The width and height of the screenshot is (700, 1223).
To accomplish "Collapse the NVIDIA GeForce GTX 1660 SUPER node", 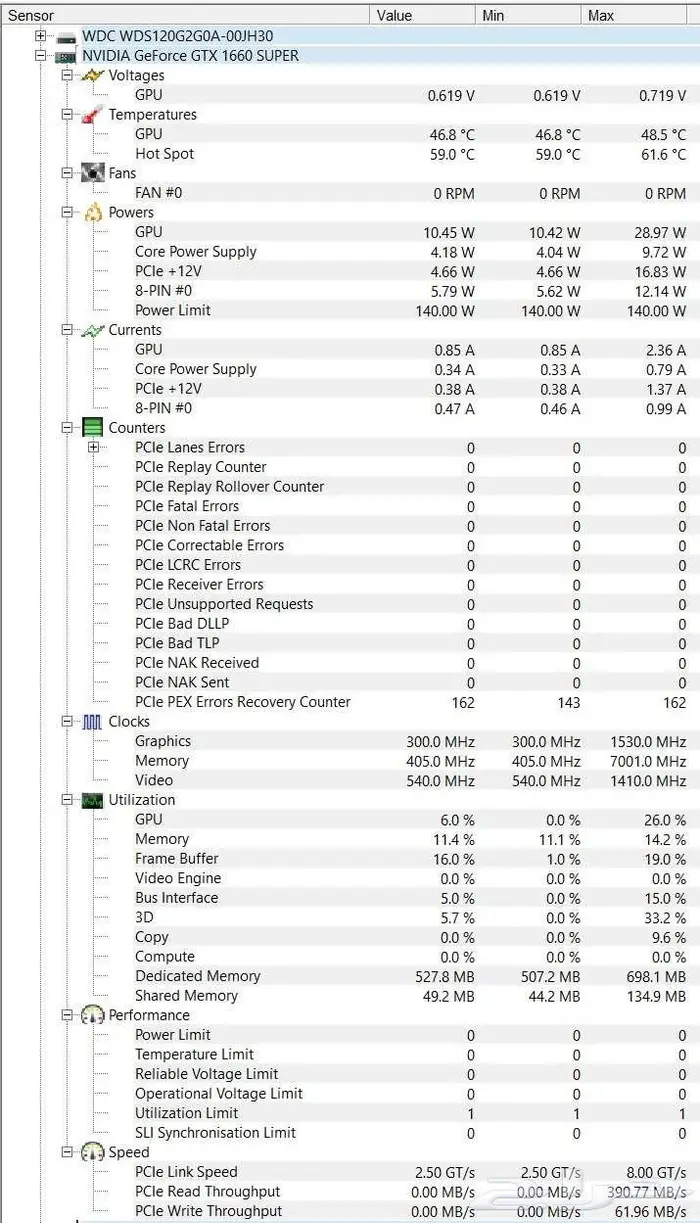I will click(x=40, y=56).
